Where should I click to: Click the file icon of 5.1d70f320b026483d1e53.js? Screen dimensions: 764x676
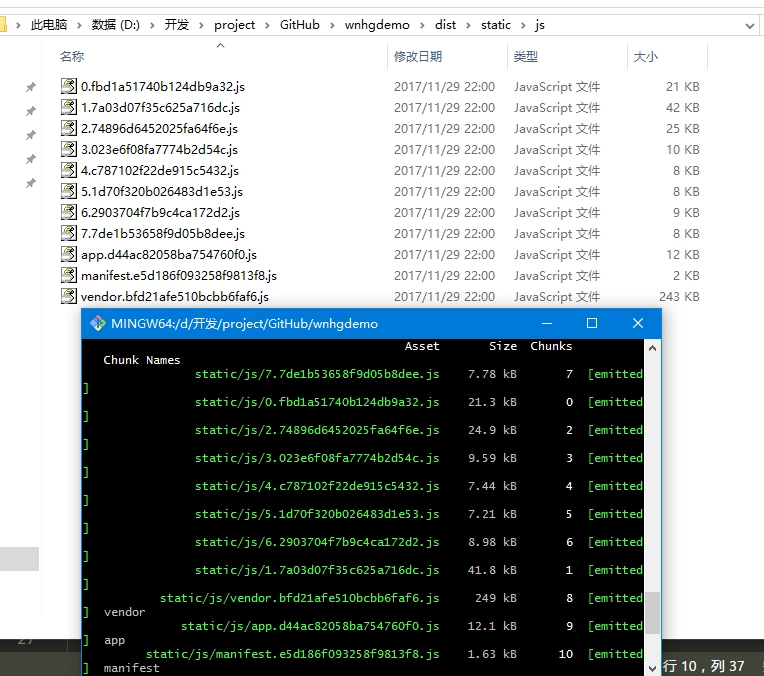(69, 191)
